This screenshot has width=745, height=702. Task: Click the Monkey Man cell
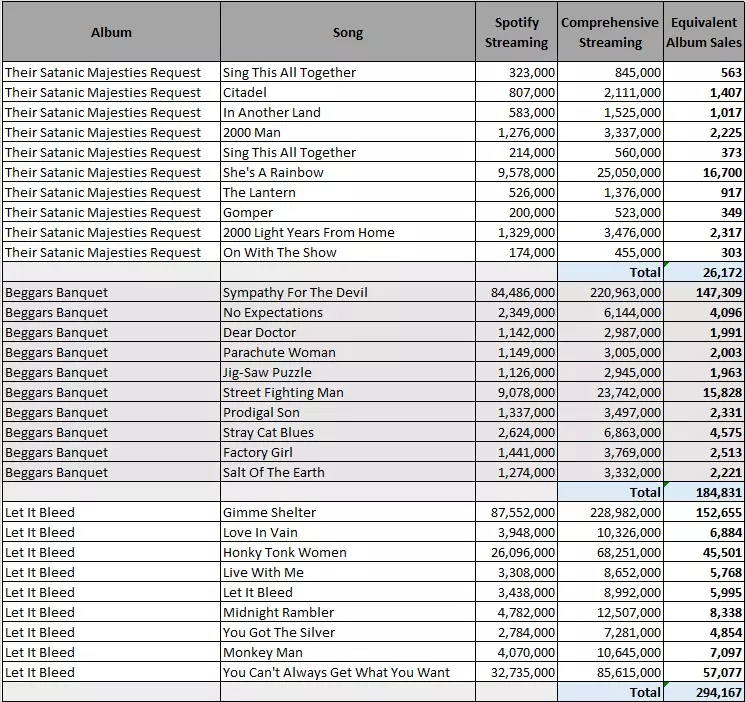pos(348,652)
